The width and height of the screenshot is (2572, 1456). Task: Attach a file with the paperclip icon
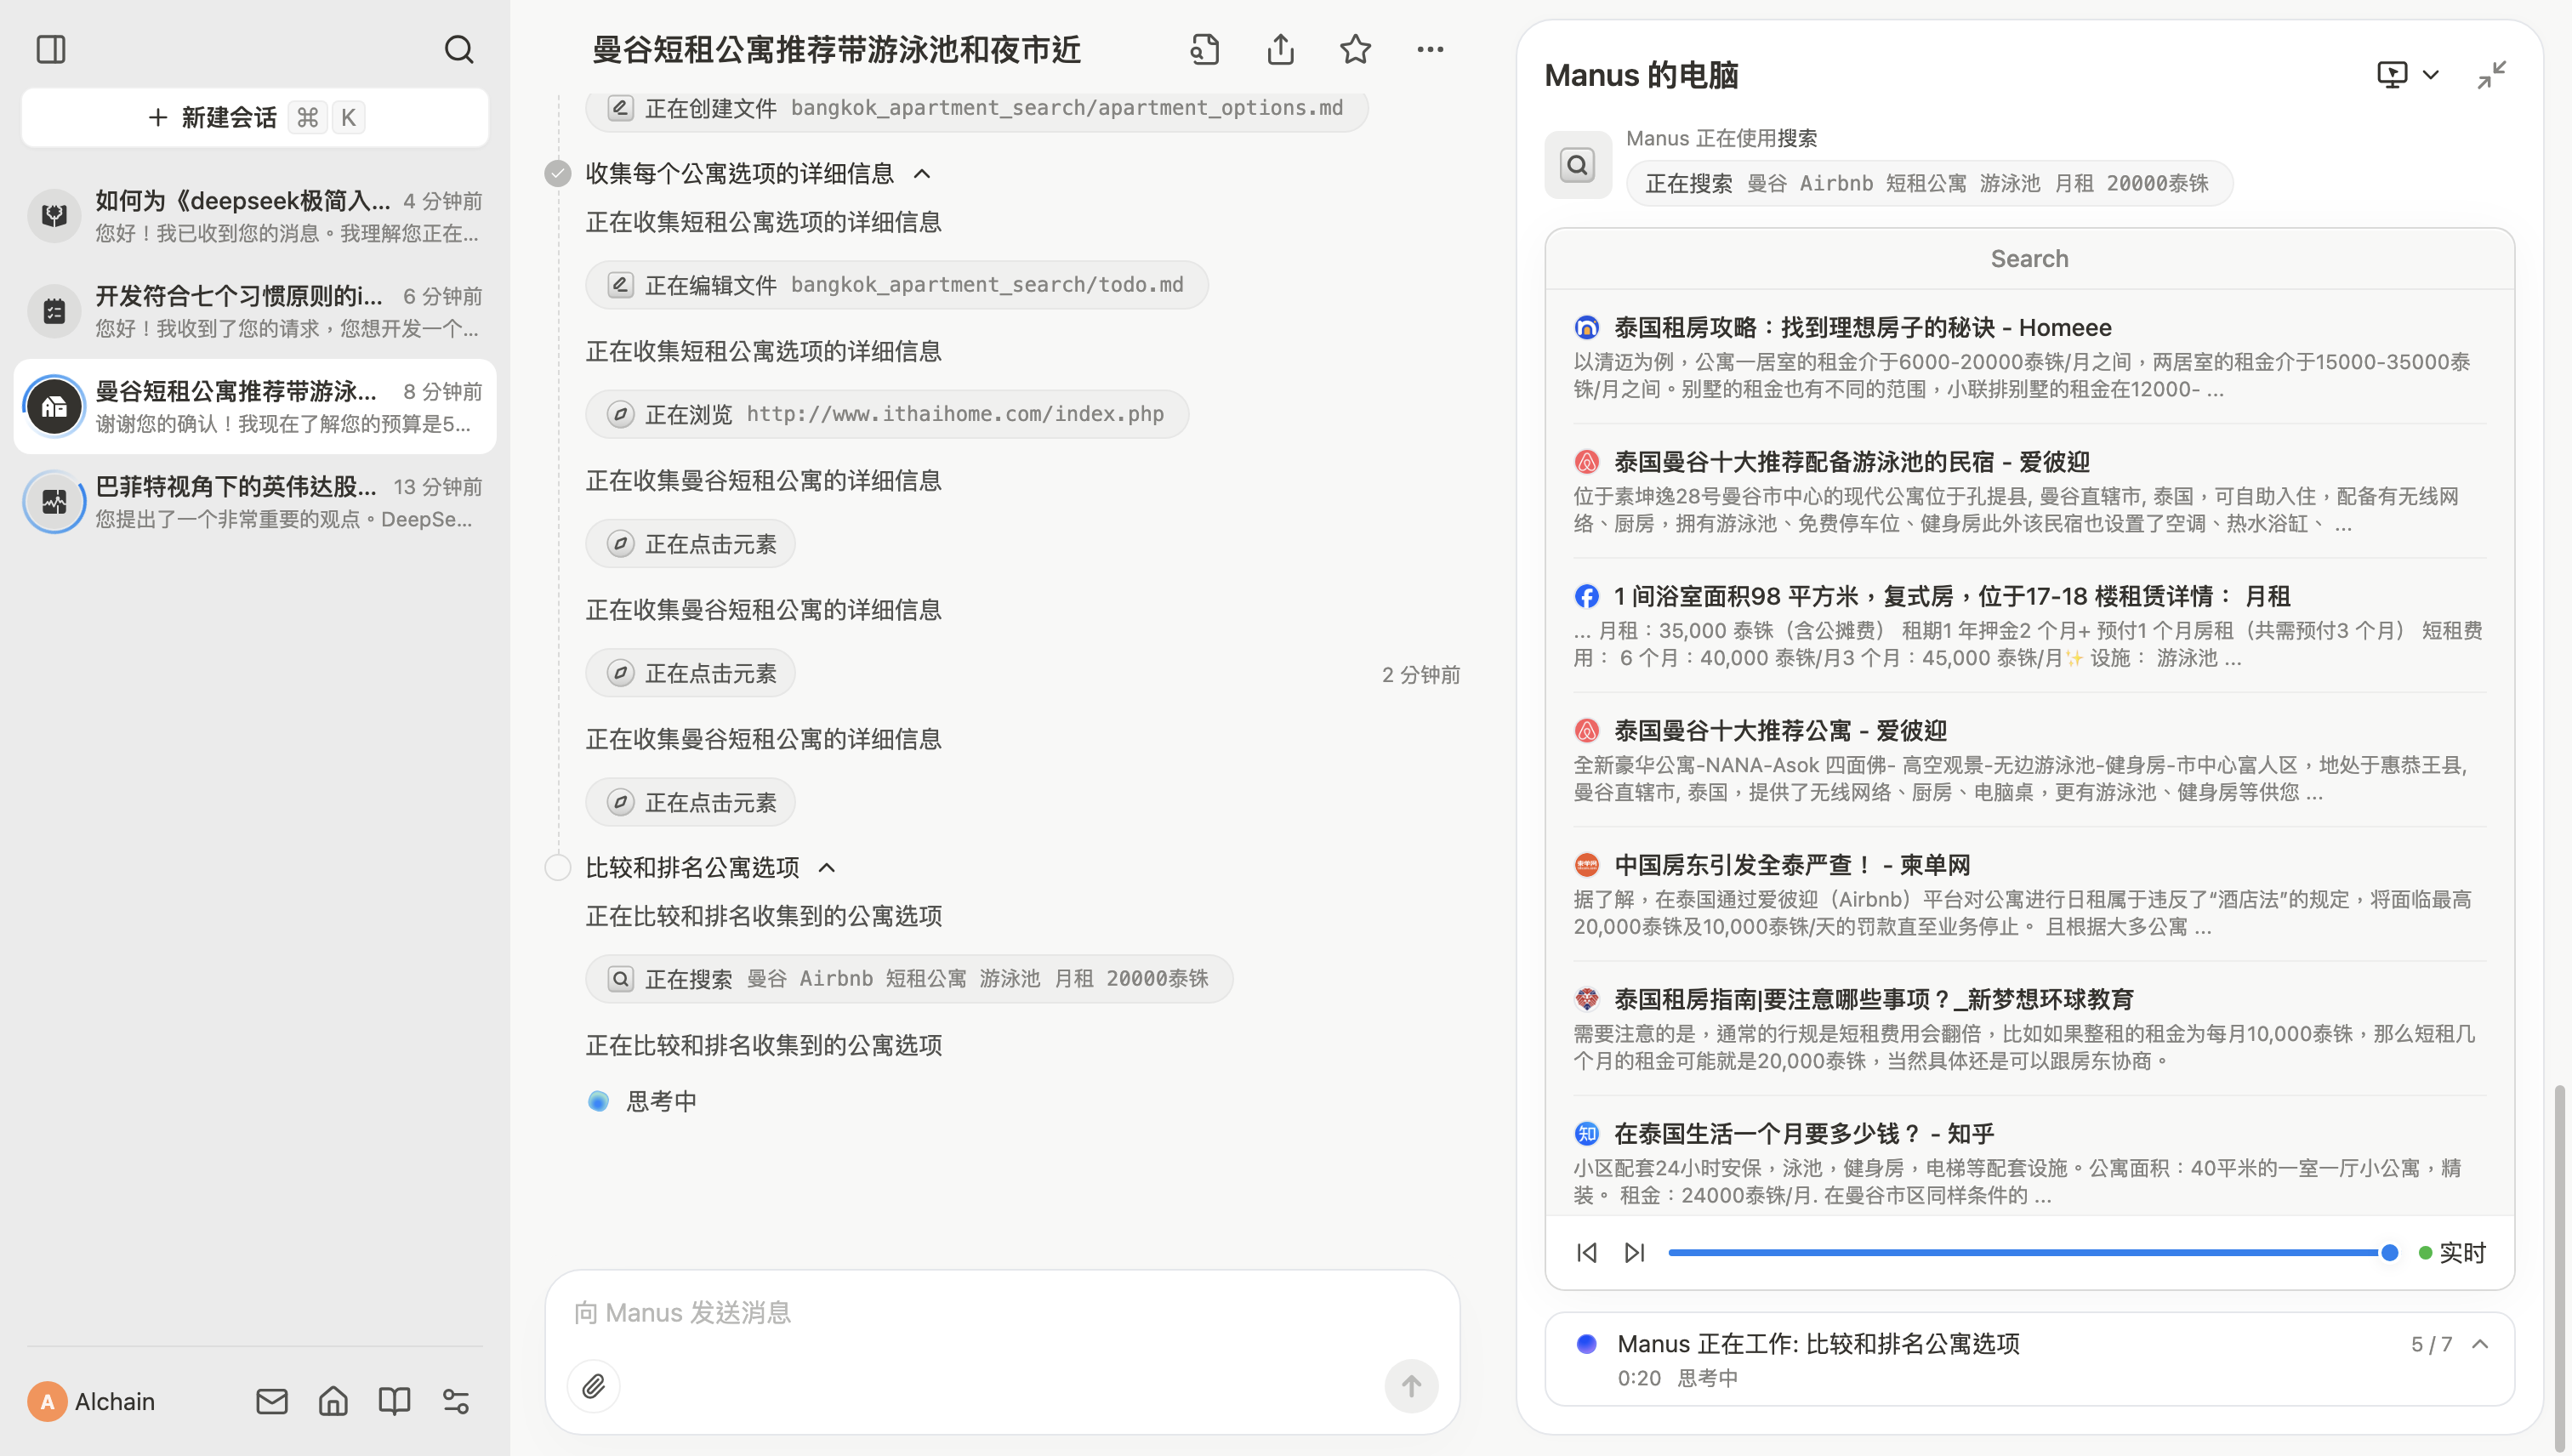point(593,1386)
